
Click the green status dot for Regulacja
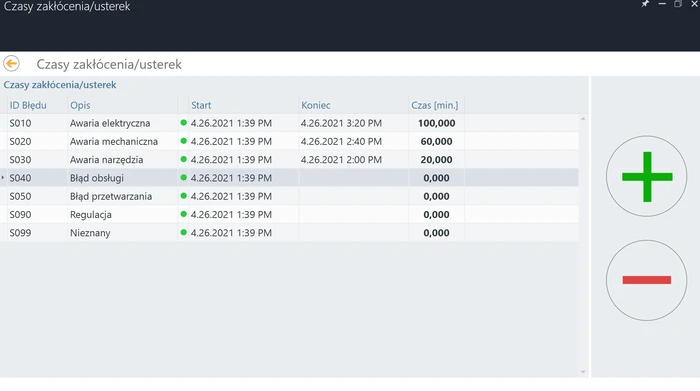[x=183, y=214]
